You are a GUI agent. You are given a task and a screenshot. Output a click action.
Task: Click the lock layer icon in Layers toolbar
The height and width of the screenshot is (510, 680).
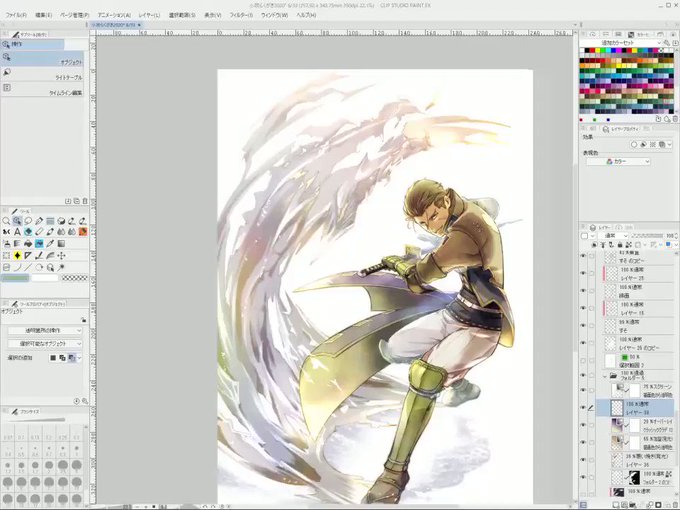pos(621,245)
